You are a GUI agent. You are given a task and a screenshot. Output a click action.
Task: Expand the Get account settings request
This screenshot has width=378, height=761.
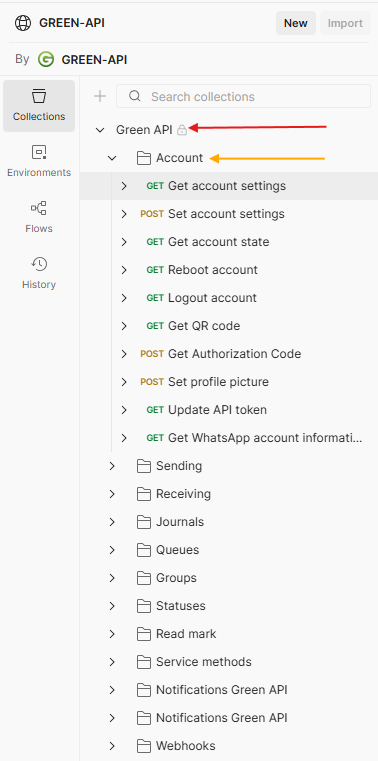[x=124, y=186]
